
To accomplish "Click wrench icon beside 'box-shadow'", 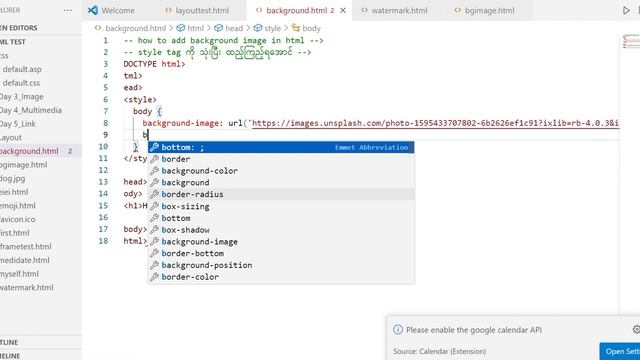I will (154, 230).
